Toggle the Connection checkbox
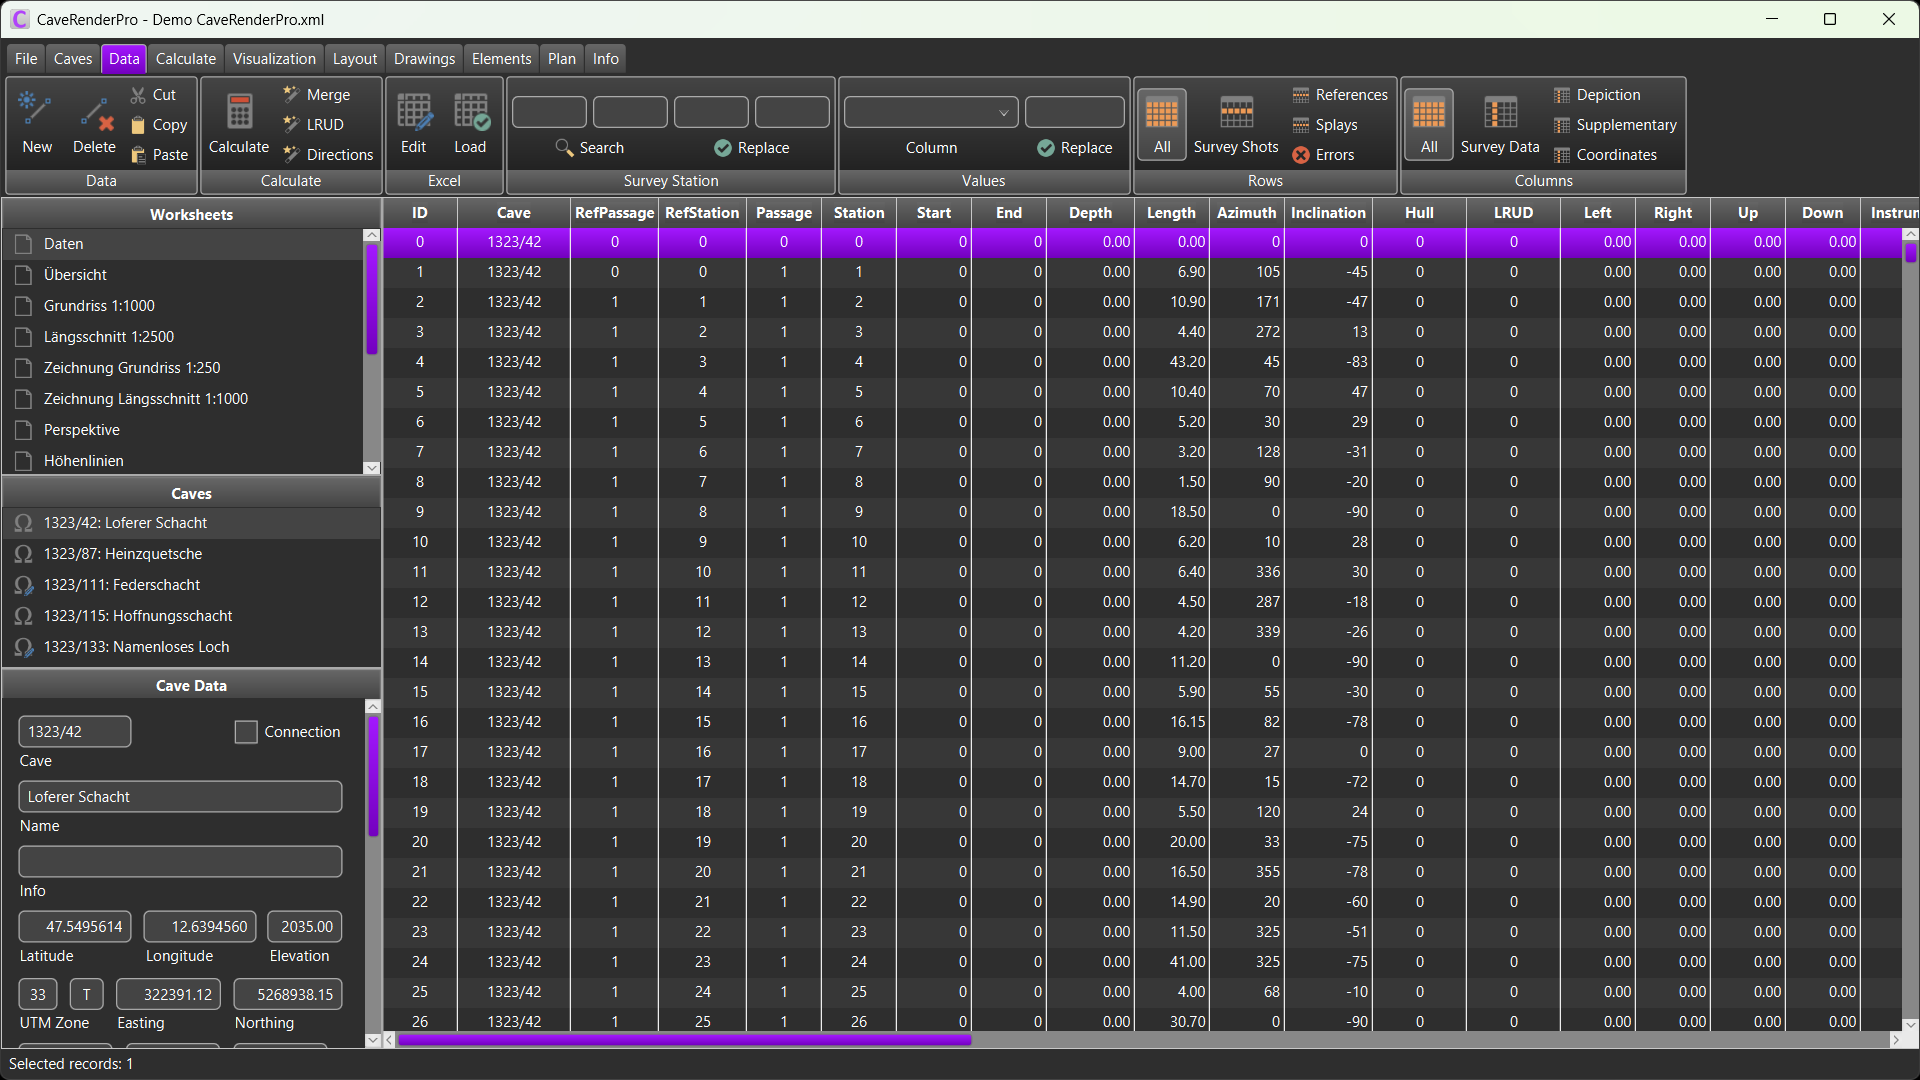 point(246,732)
